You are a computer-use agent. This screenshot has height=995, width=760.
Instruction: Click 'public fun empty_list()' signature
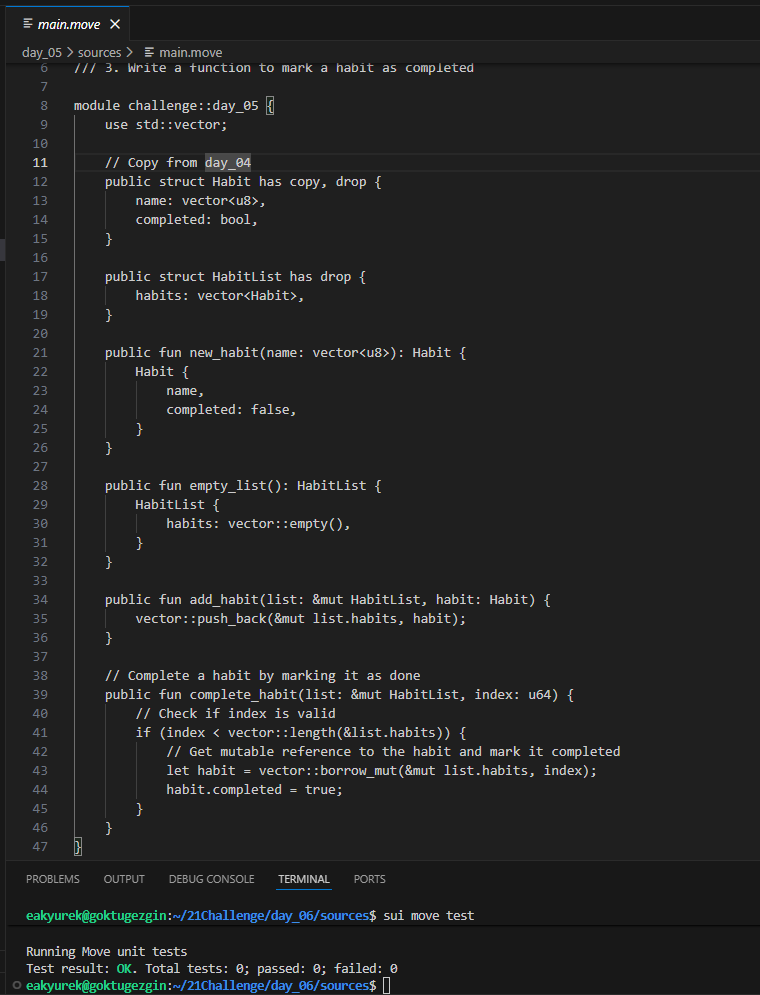(x=243, y=485)
